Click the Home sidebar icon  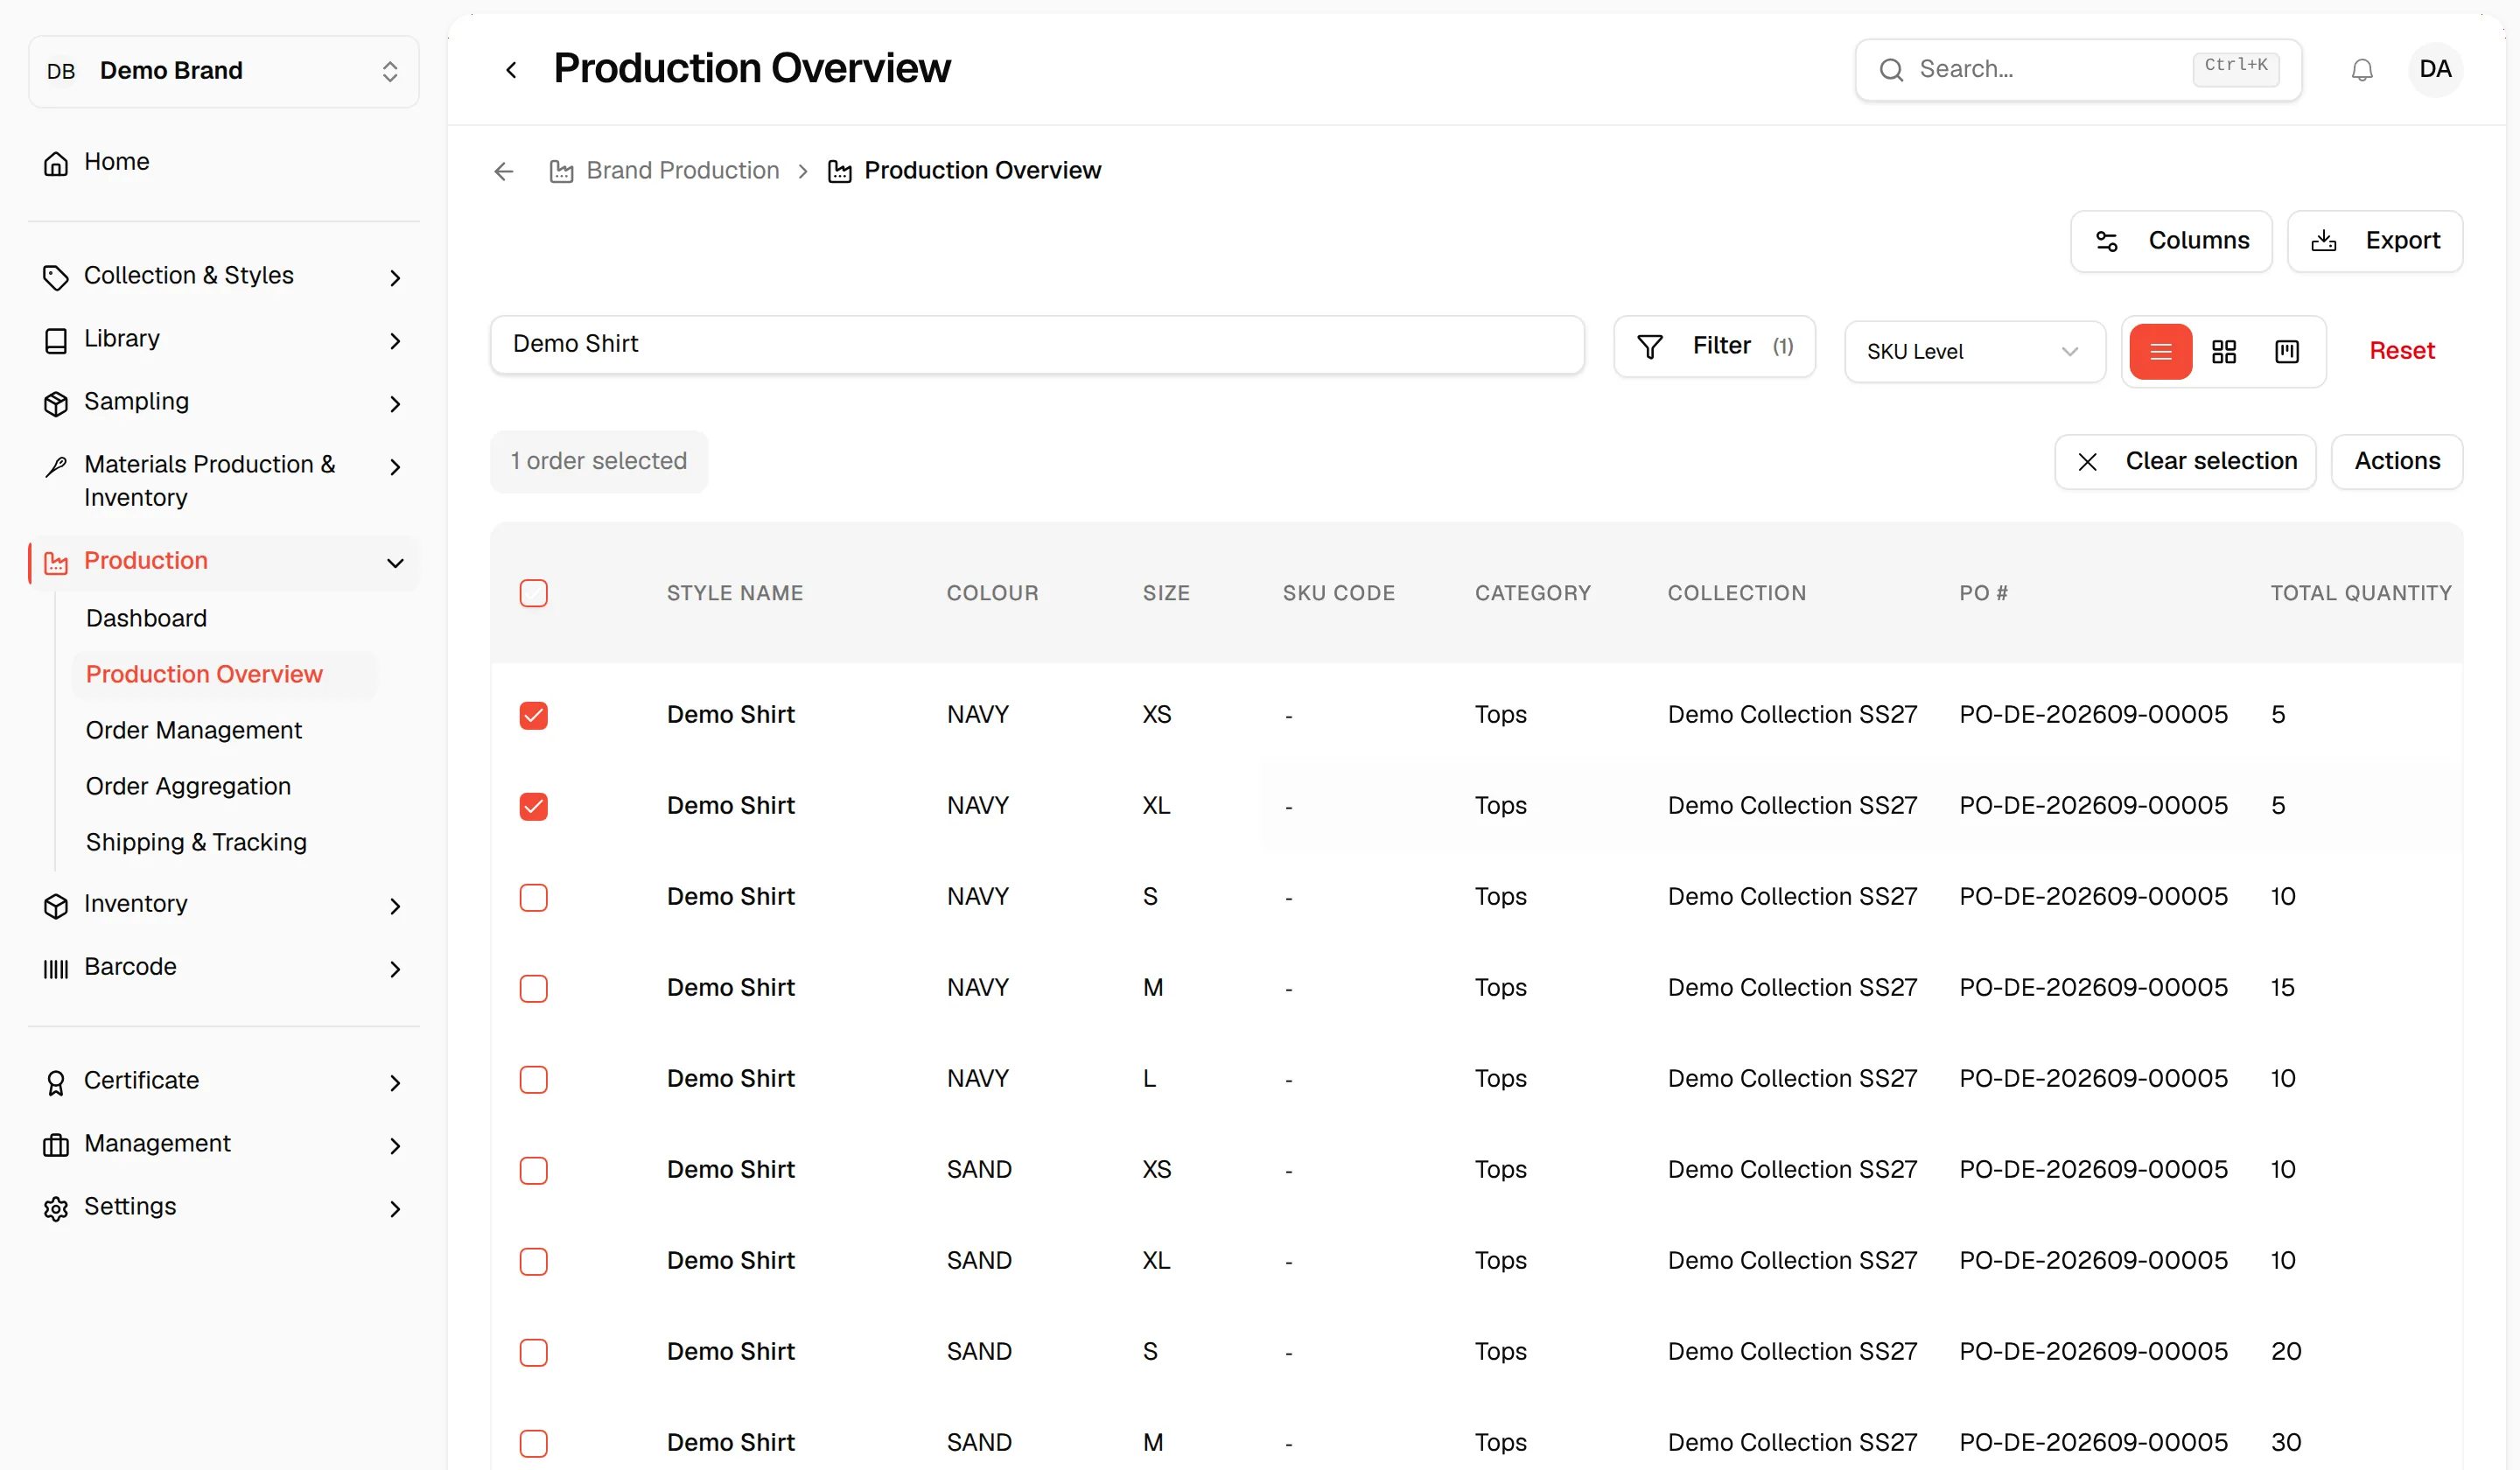[56, 163]
